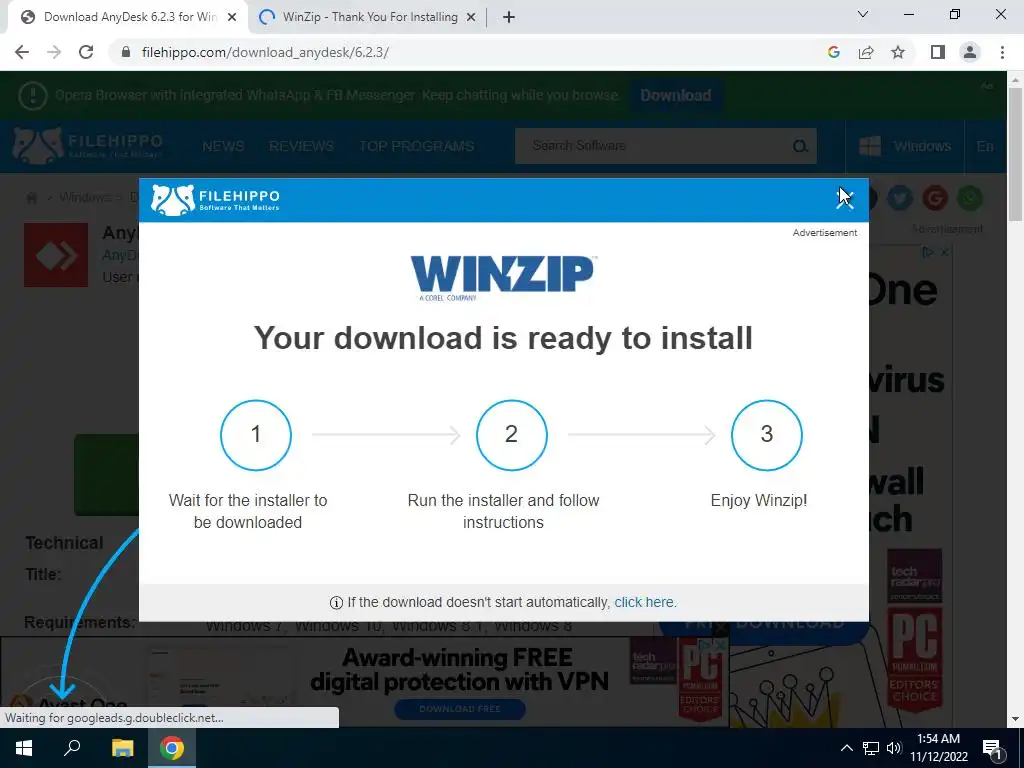This screenshot has height=768, width=1024.
Task: Click the FileHippo logo in popup header
Action: point(215,200)
